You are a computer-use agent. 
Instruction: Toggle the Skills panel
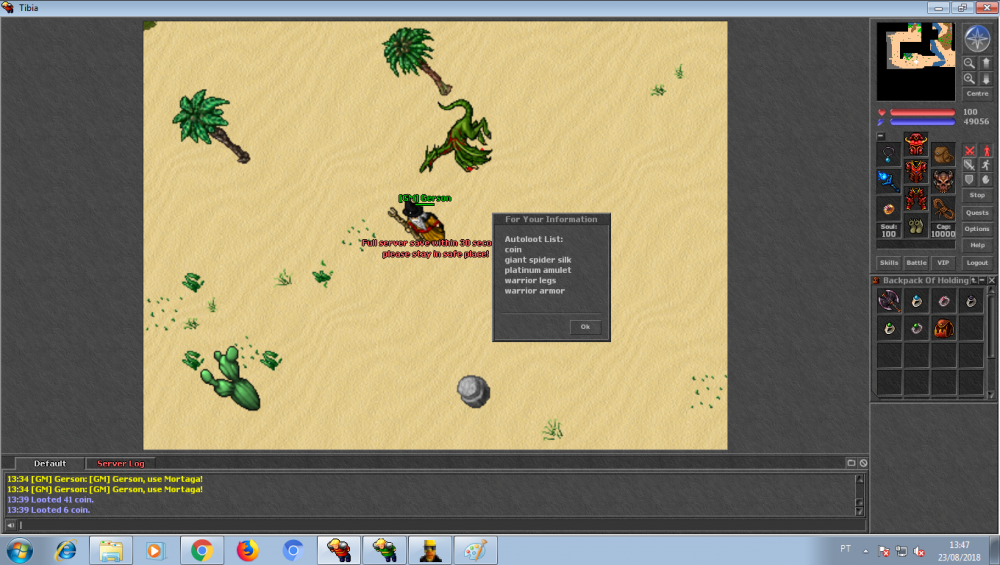(889, 263)
